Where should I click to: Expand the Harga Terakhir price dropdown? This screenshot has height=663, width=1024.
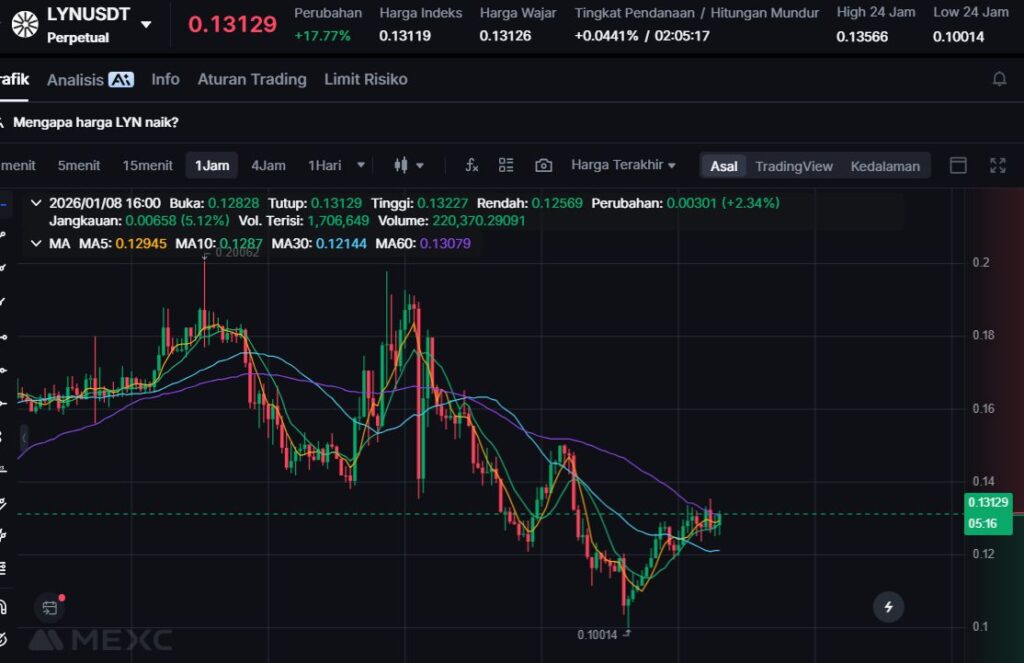(x=623, y=165)
